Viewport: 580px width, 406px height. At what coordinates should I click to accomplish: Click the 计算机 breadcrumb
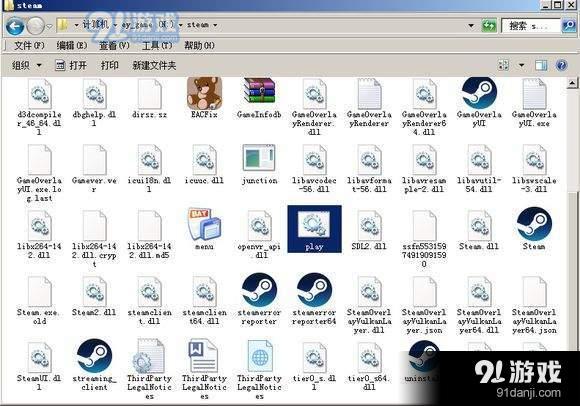coord(95,25)
